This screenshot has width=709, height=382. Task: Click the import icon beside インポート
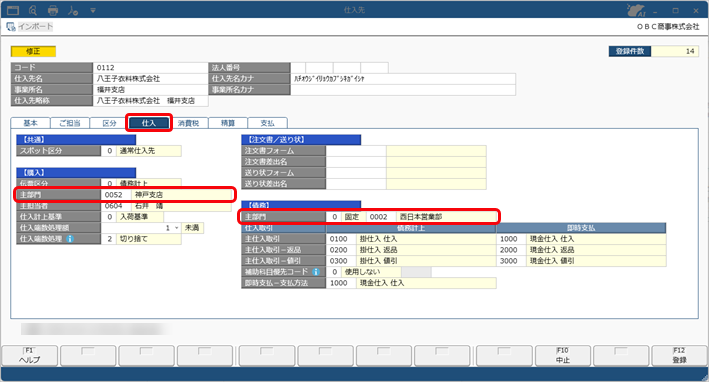11,27
